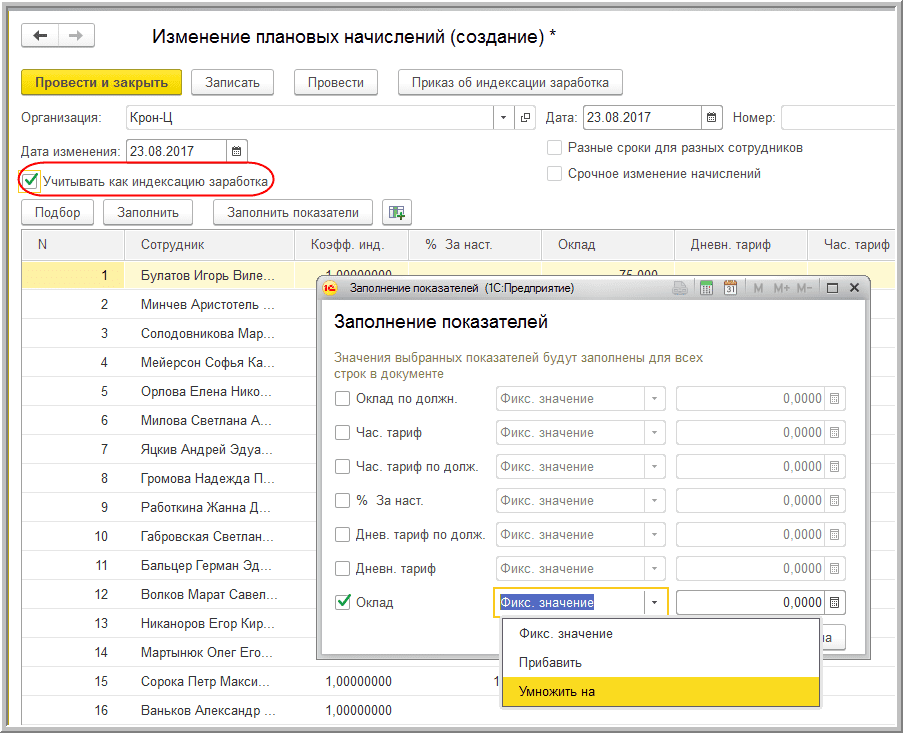The width and height of the screenshot is (903, 733).
Task: Open calculator icon in the dialog title bar
Action: (706, 288)
